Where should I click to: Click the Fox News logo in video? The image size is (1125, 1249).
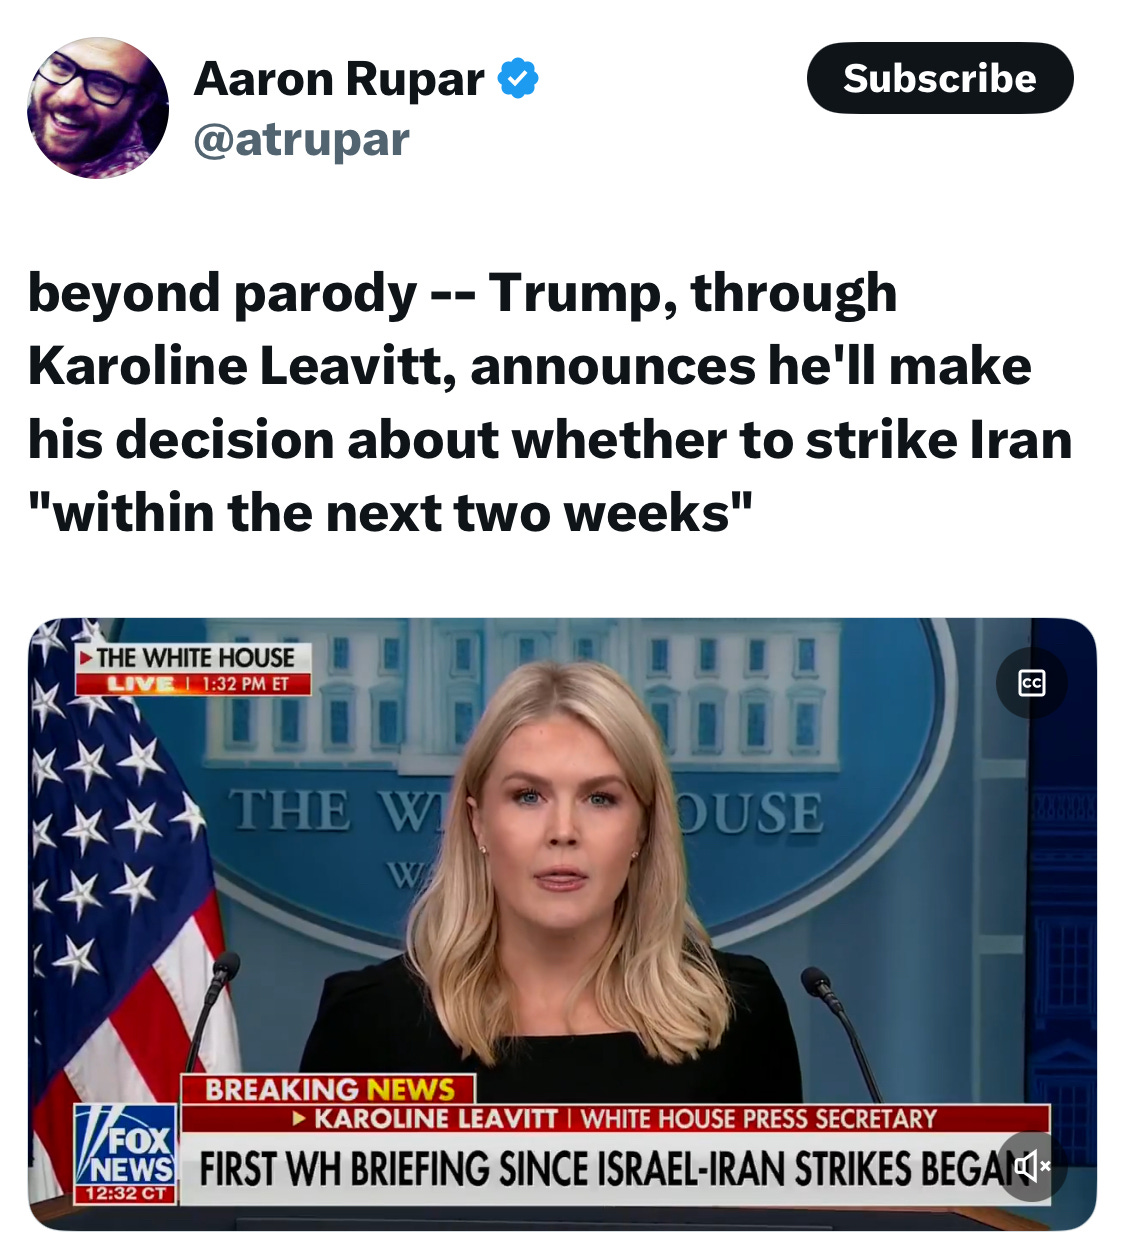[126, 1146]
